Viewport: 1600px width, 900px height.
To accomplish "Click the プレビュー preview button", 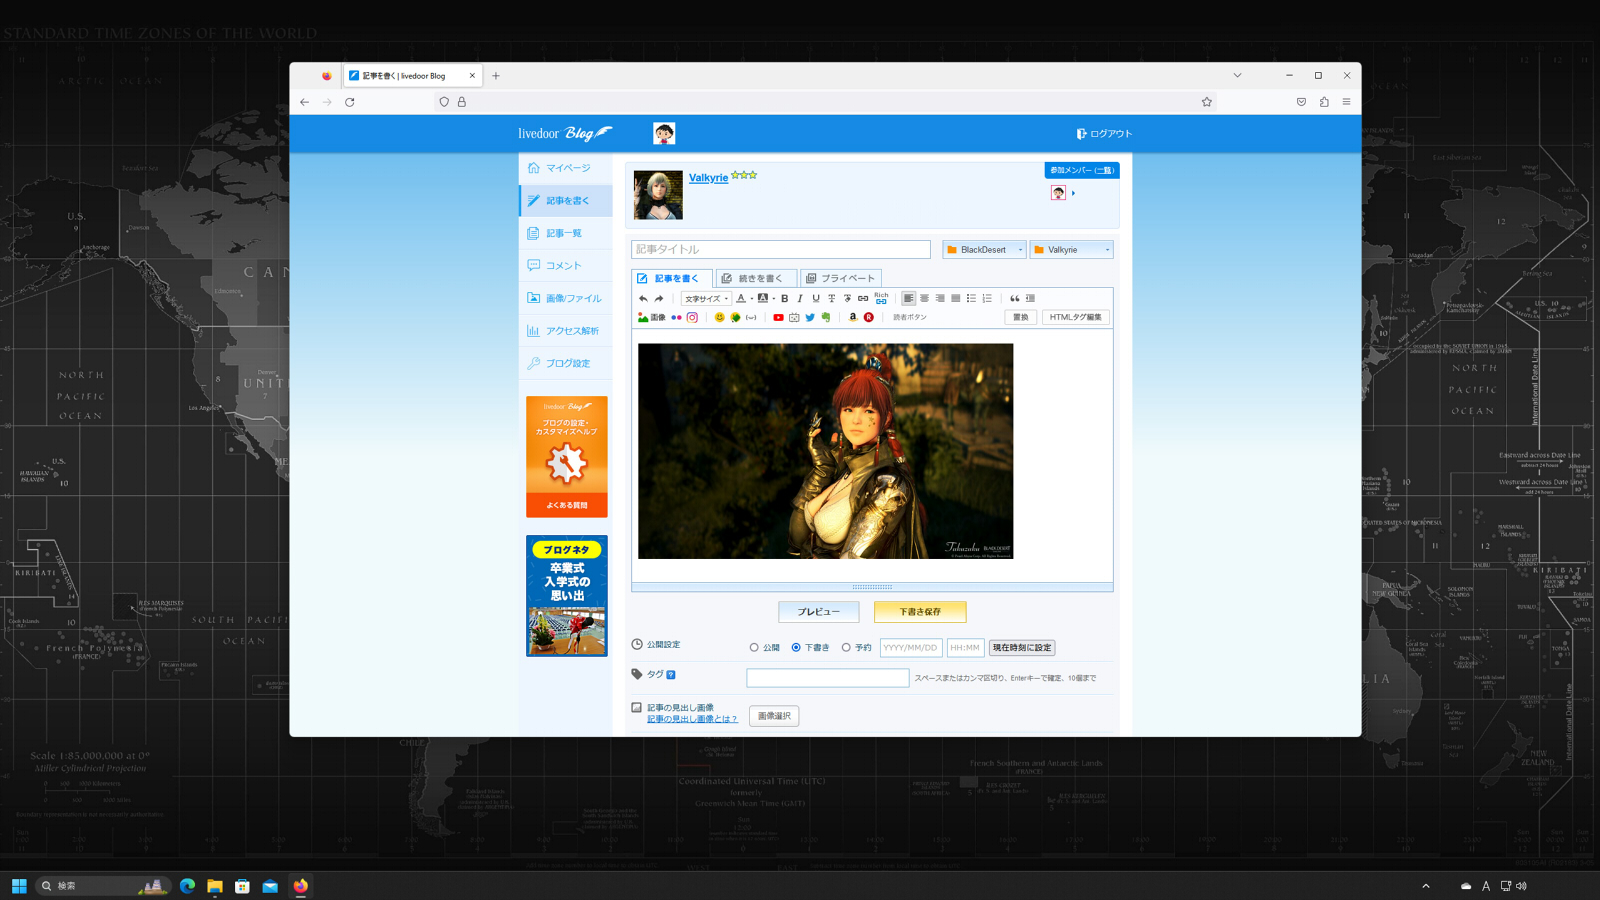I will [819, 612].
